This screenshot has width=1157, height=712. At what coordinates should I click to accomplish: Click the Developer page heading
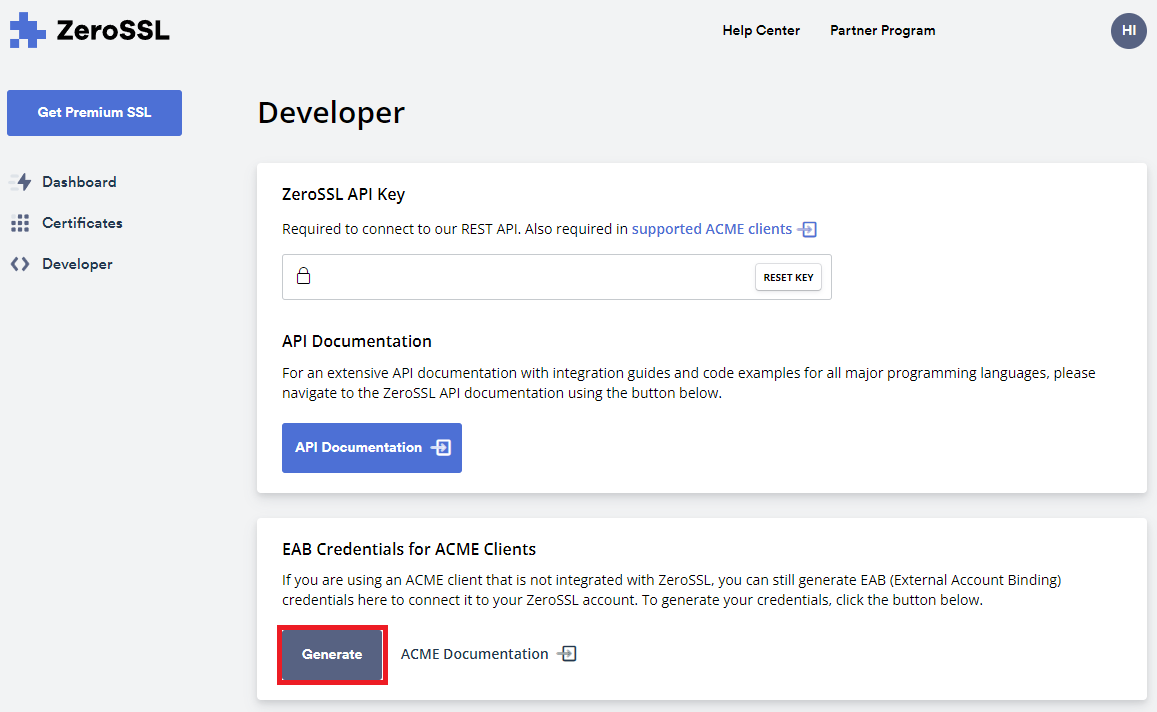pos(331,113)
